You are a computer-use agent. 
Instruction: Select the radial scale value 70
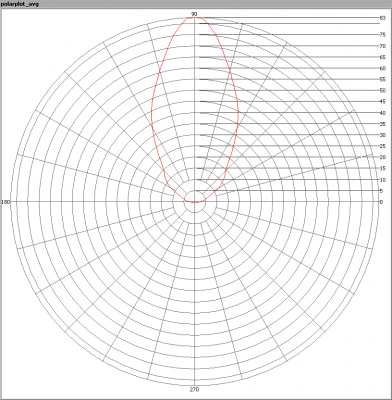(383, 46)
